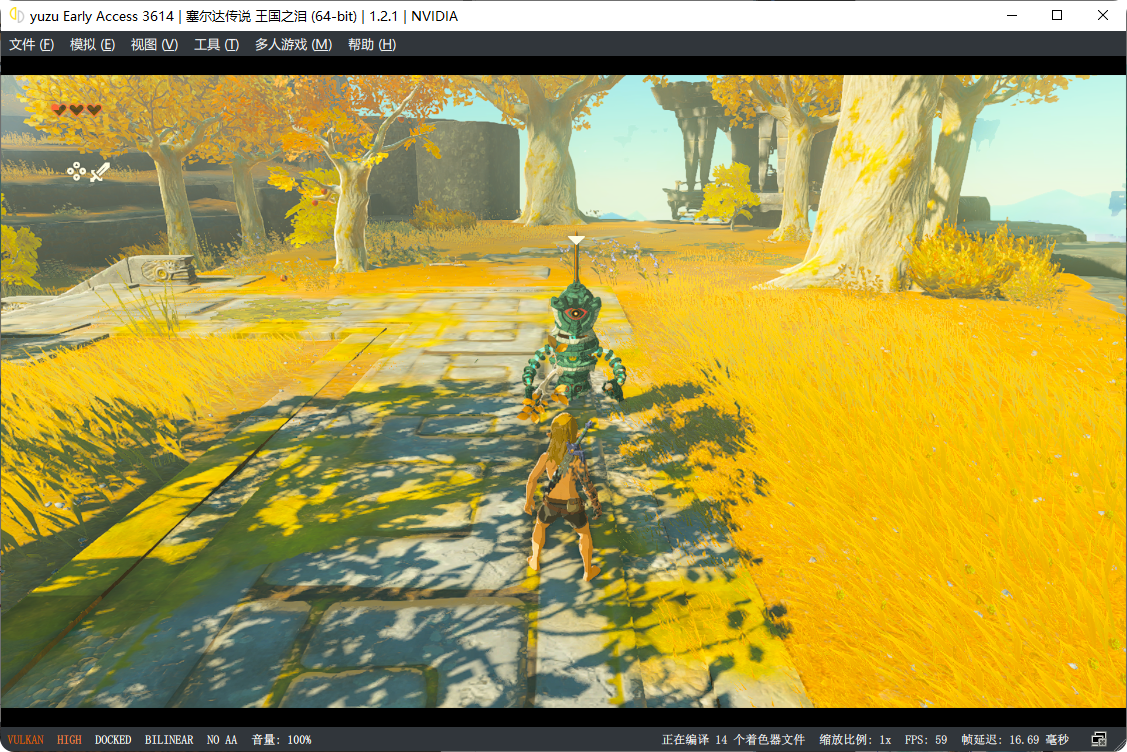1127x752 pixels.
Task: Switch the DOCKED mode toggle
Action: tap(113, 740)
